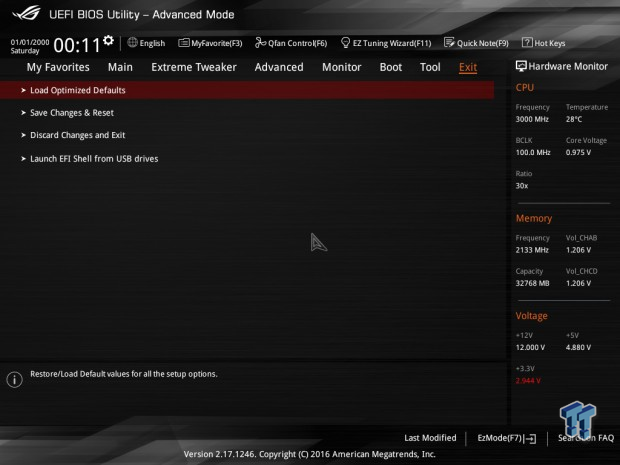The height and width of the screenshot is (465, 620).
Task: Click the Memory section heading
Action: (x=533, y=218)
